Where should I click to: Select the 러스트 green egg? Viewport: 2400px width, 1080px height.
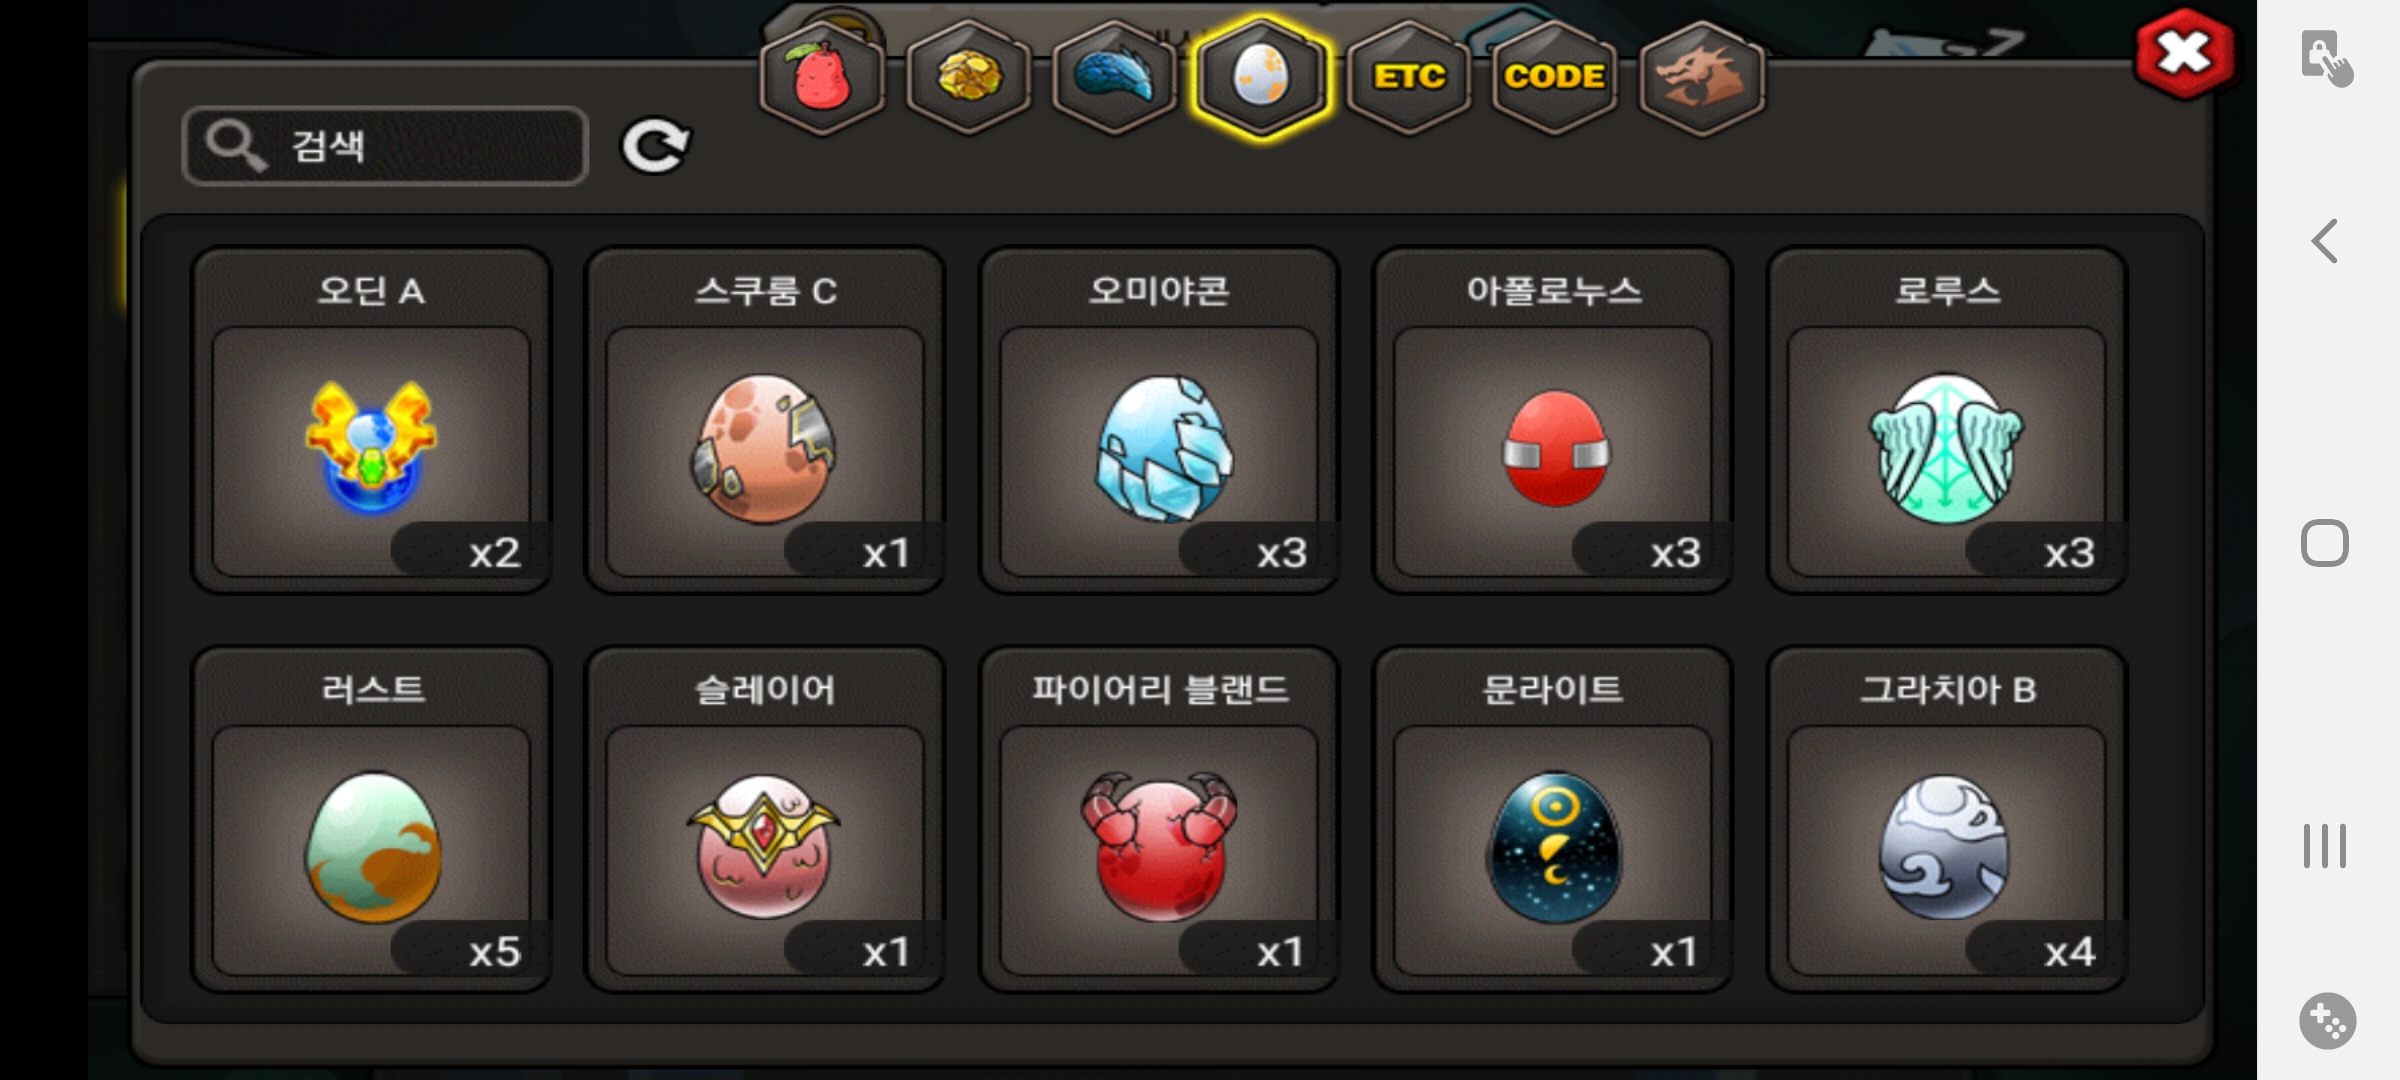click(x=371, y=819)
